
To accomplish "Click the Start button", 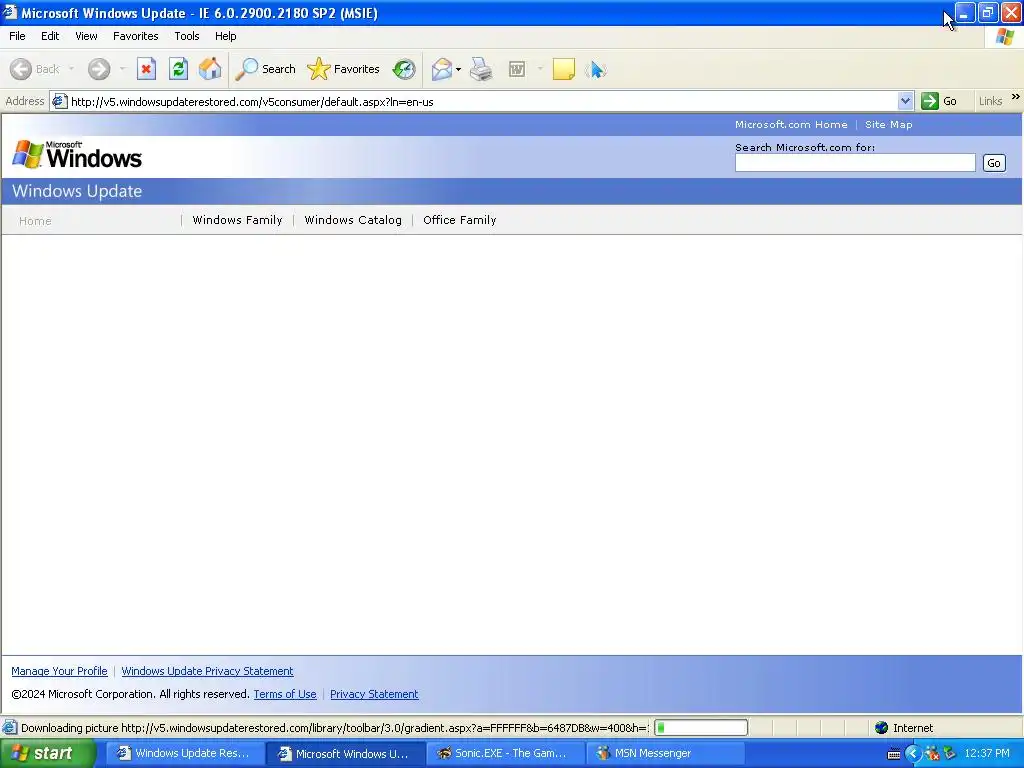I will (47, 754).
